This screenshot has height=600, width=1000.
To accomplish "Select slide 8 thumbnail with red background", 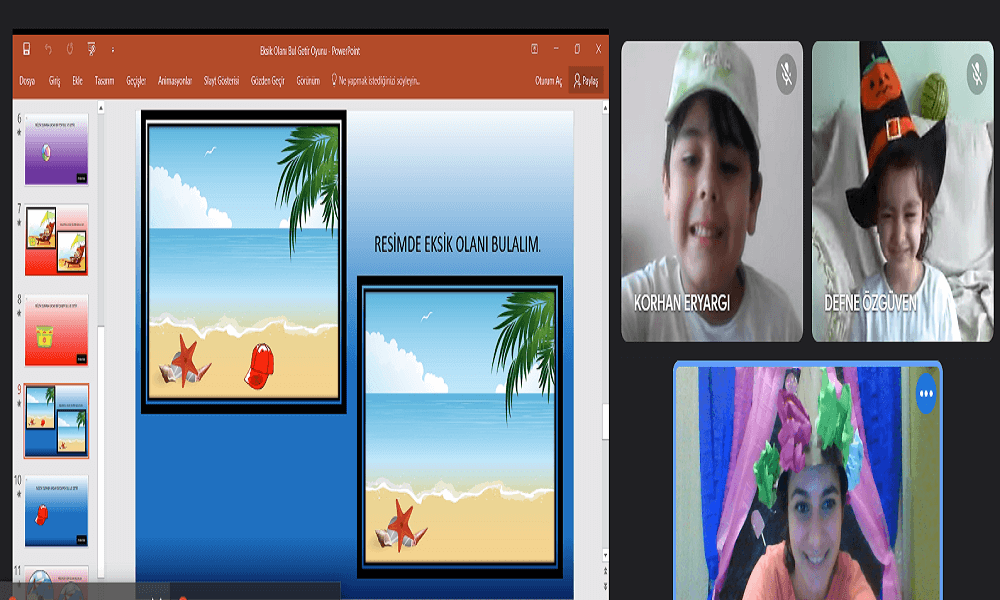I will pos(56,330).
